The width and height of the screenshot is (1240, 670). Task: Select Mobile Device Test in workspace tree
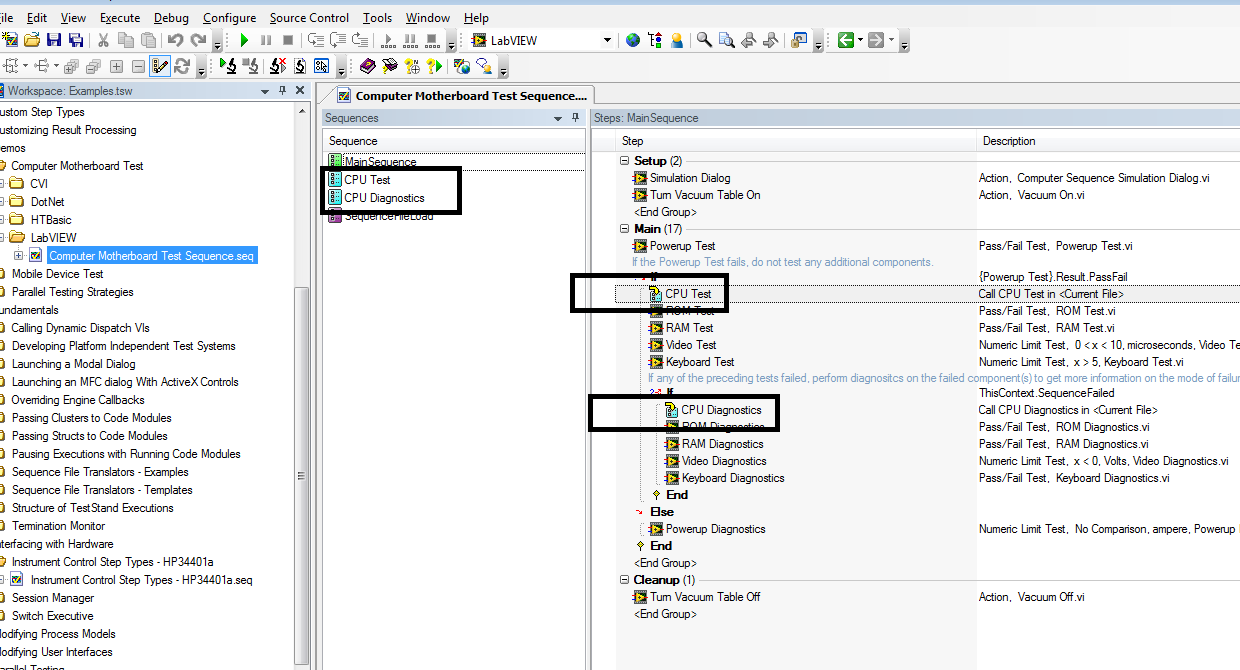point(57,274)
